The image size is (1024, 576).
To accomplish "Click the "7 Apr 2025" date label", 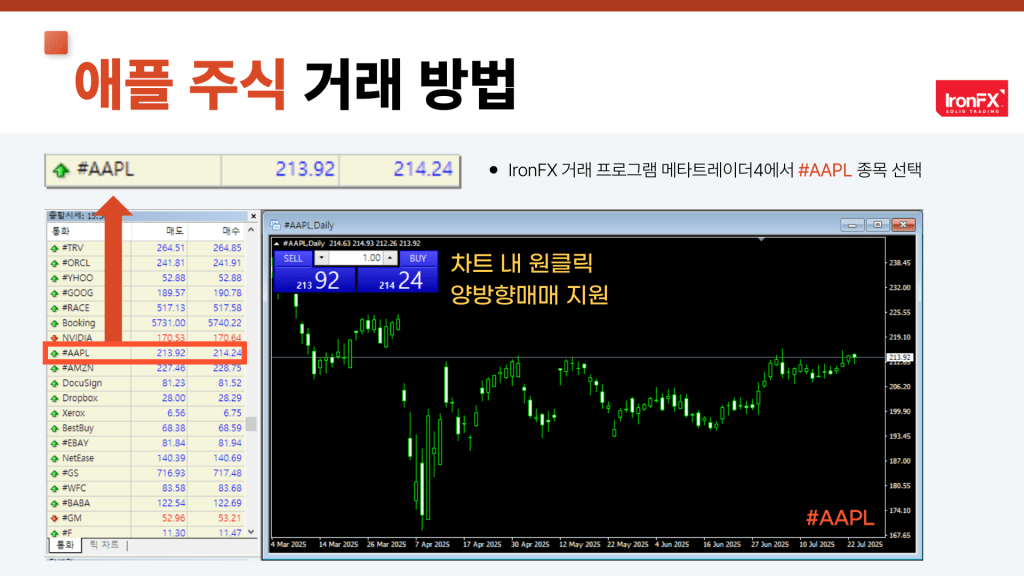I will (432, 544).
